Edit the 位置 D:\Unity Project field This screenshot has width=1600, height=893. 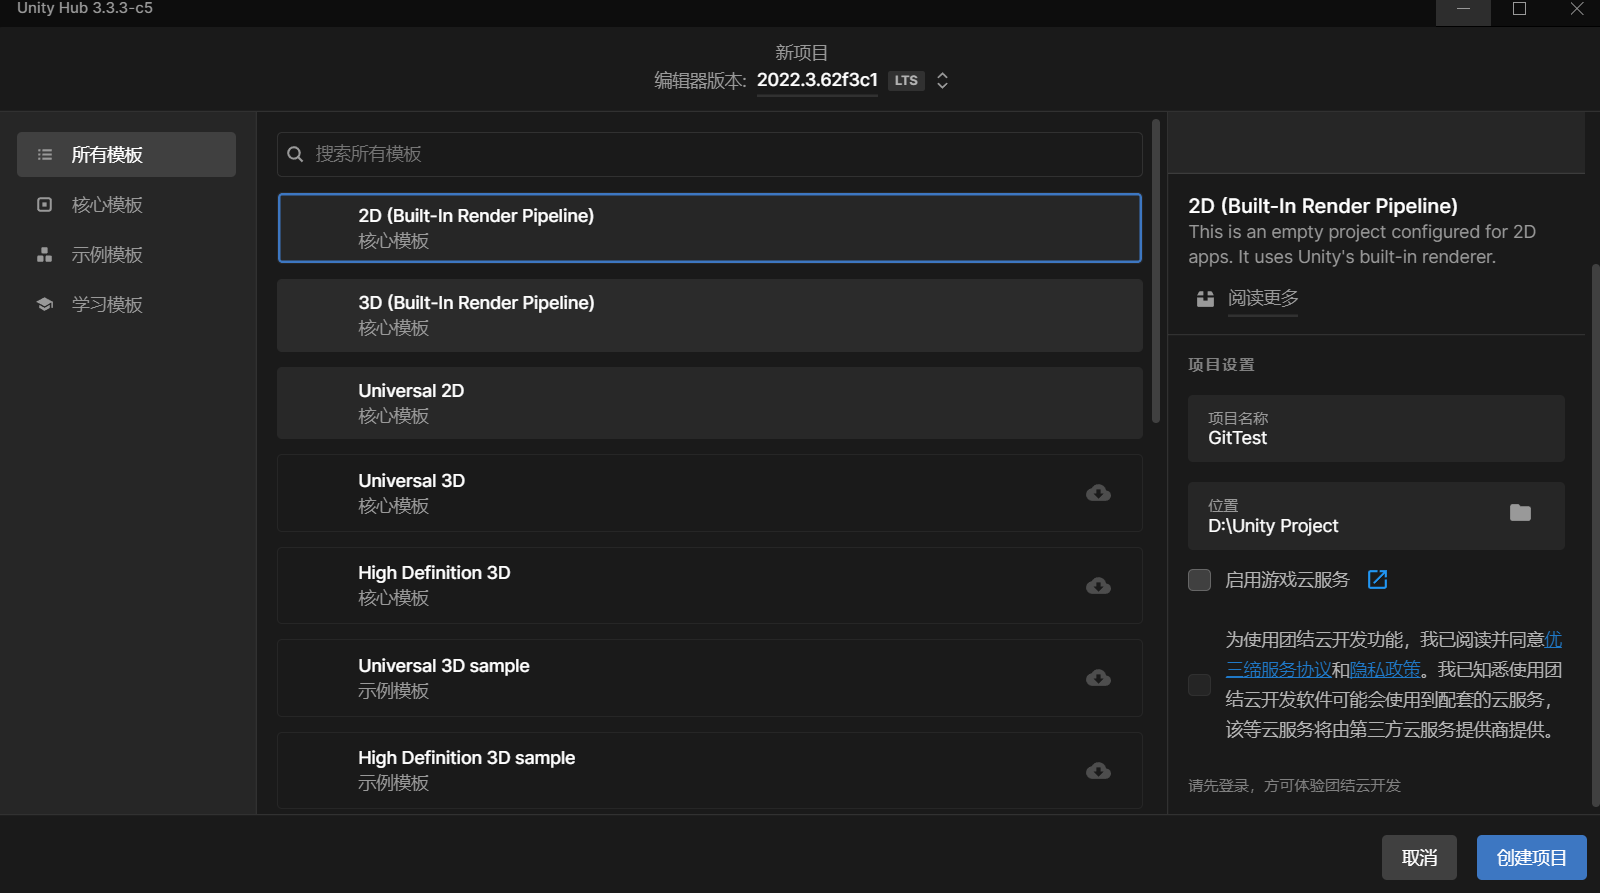tap(1376, 516)
